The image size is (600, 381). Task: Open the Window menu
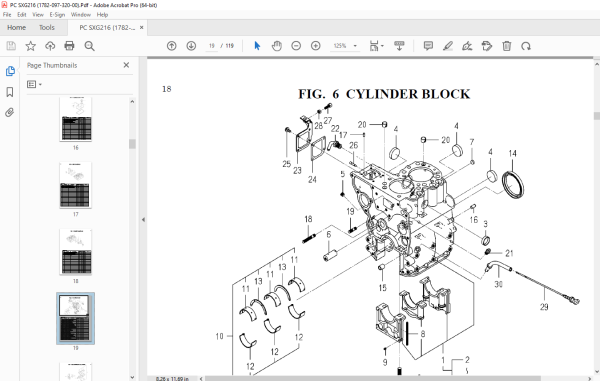(81, 15)
